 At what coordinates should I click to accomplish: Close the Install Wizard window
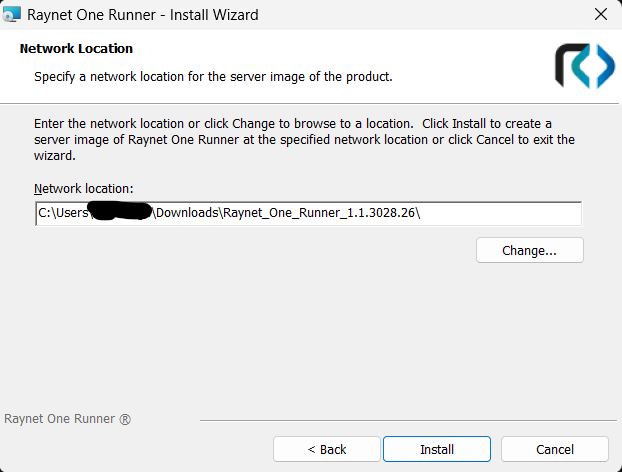(x=601, y=14)
